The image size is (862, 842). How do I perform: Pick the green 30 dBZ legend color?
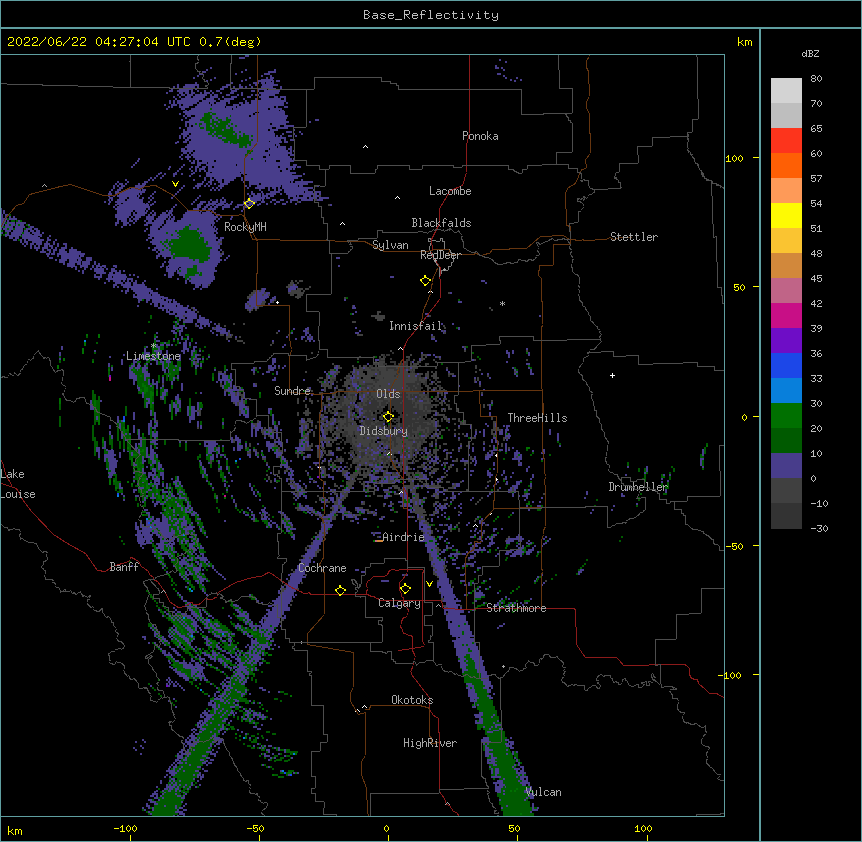(x=786, y=416)
